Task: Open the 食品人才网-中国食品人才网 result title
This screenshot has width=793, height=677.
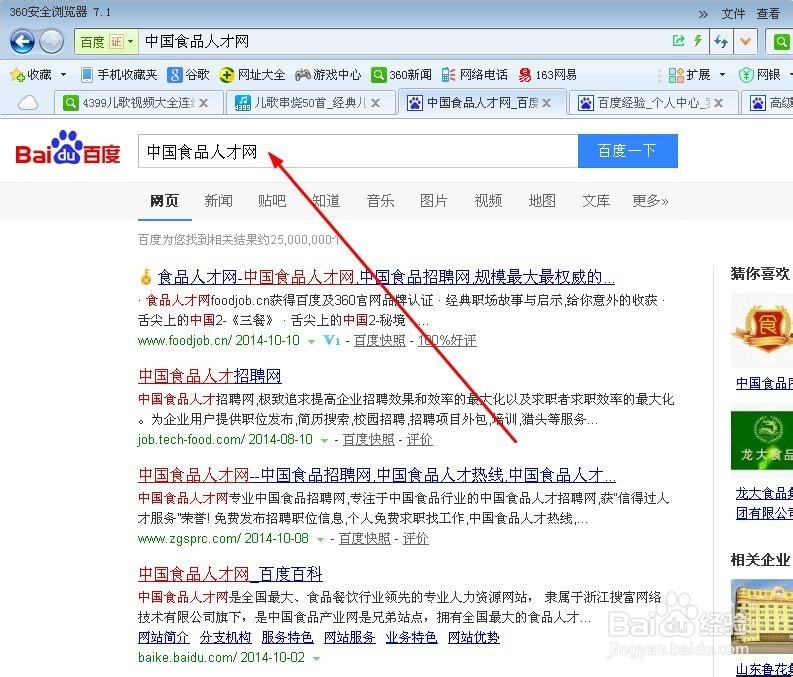Action: tap(386, 277)
